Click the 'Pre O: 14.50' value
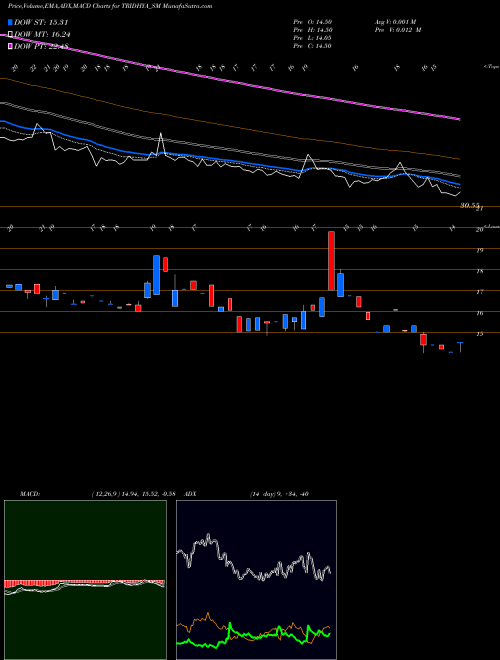The height and width of the screenshot is (660, 500). [312, 22]
